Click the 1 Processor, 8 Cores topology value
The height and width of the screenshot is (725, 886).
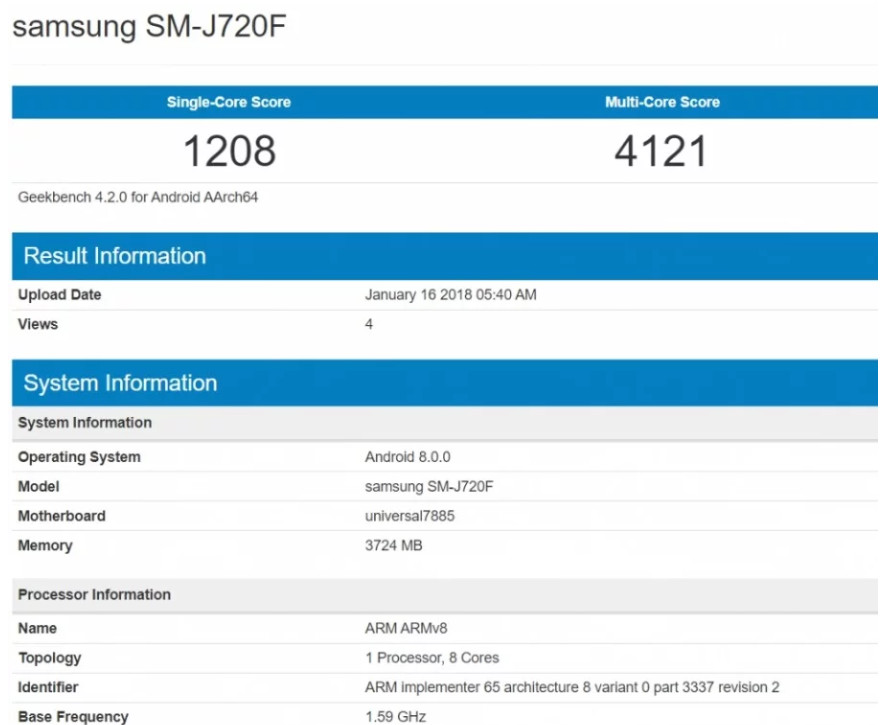pyautogui.click(x=432, y=658)
